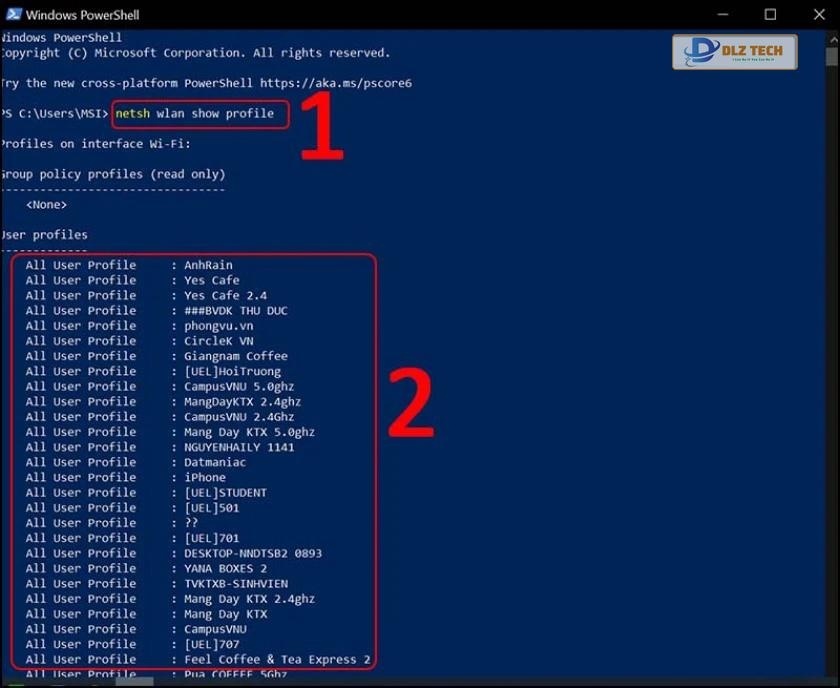The image size is (840, 688).
Task: Click the DLZ Tech logo watermark
Action: point(734,52)
